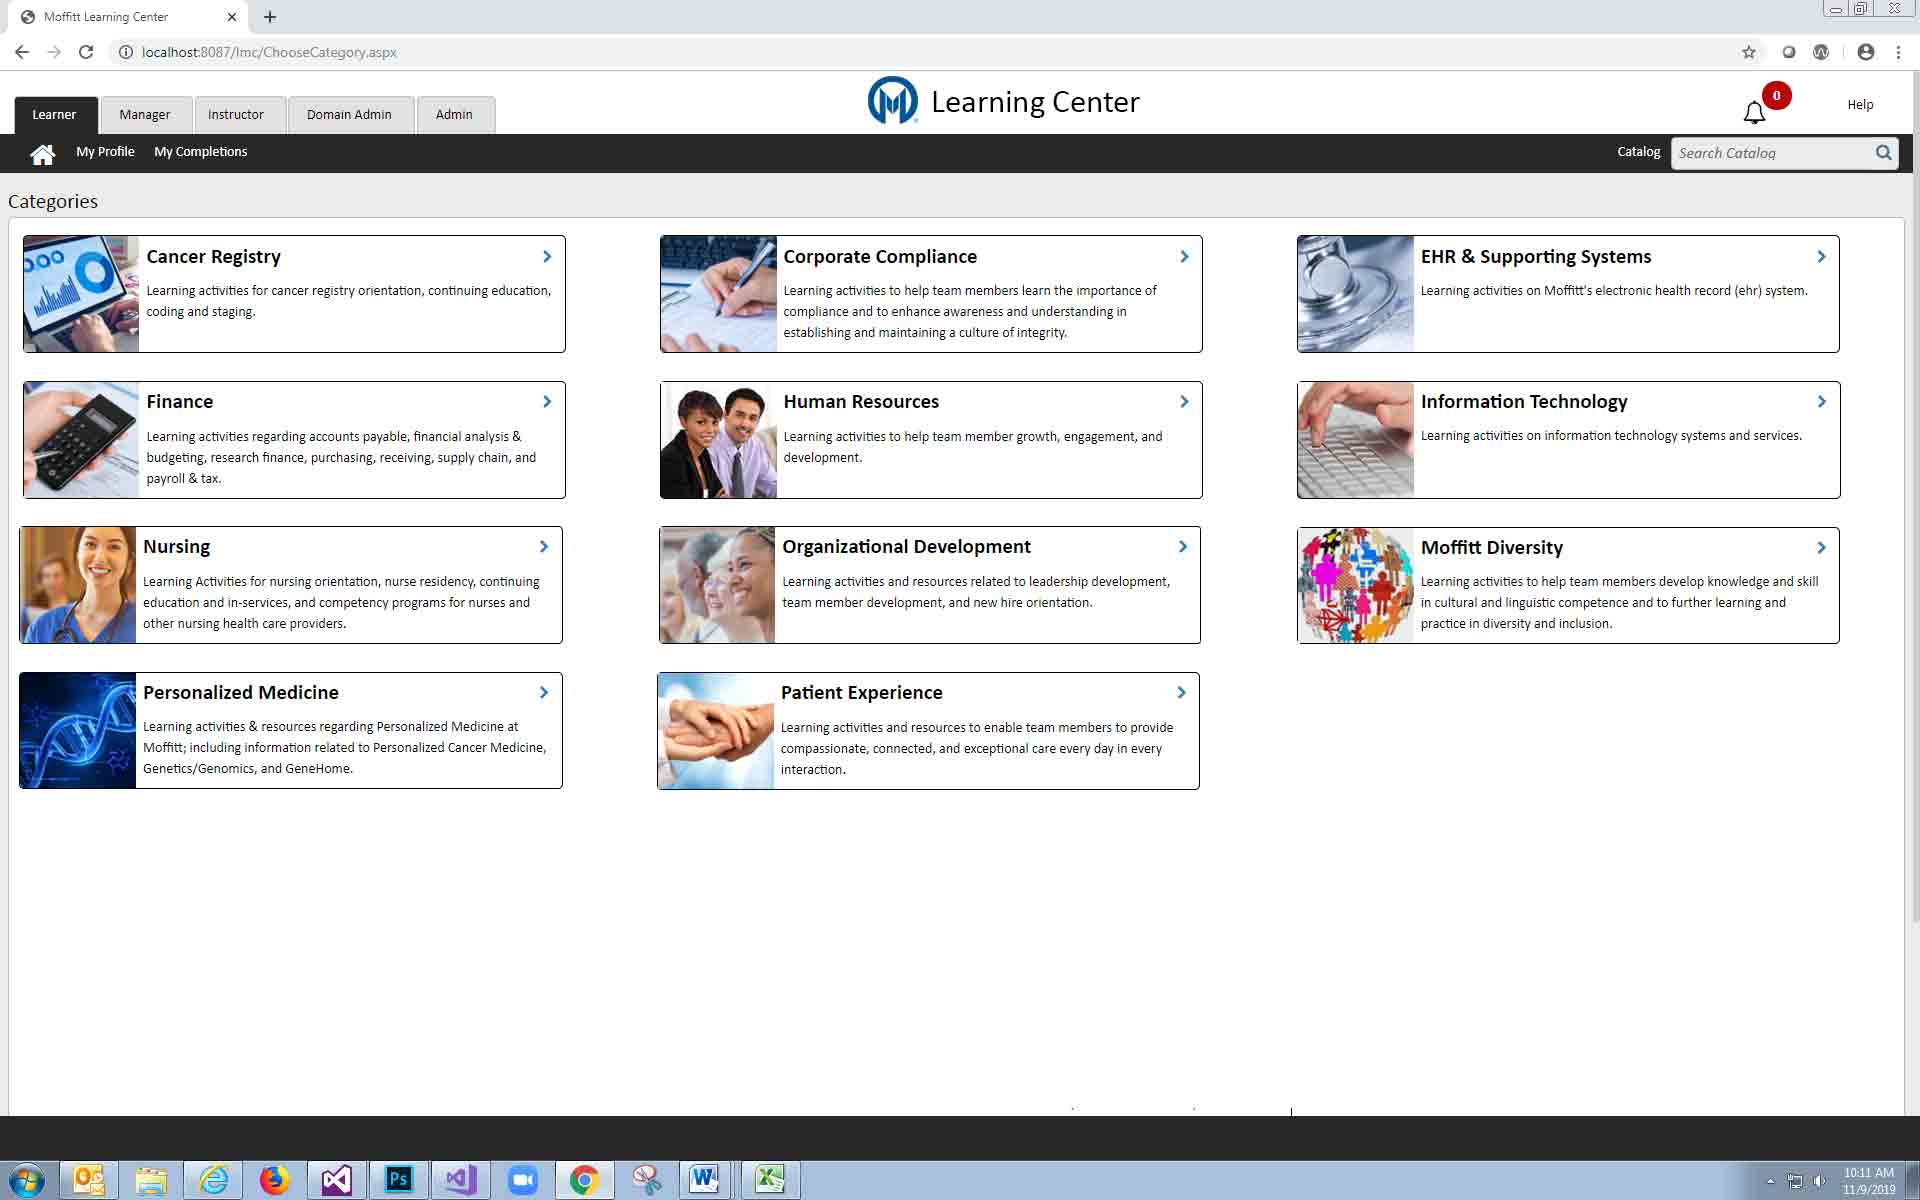The width and height of the screenshot is (1920, 1200).
Task: Open the Chrome profile avatar icon
Action: tap(1865, 52)
